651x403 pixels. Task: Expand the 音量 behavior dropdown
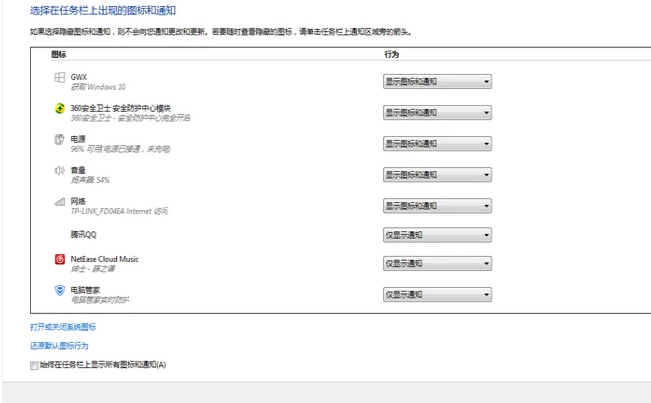tap(437, 175)
